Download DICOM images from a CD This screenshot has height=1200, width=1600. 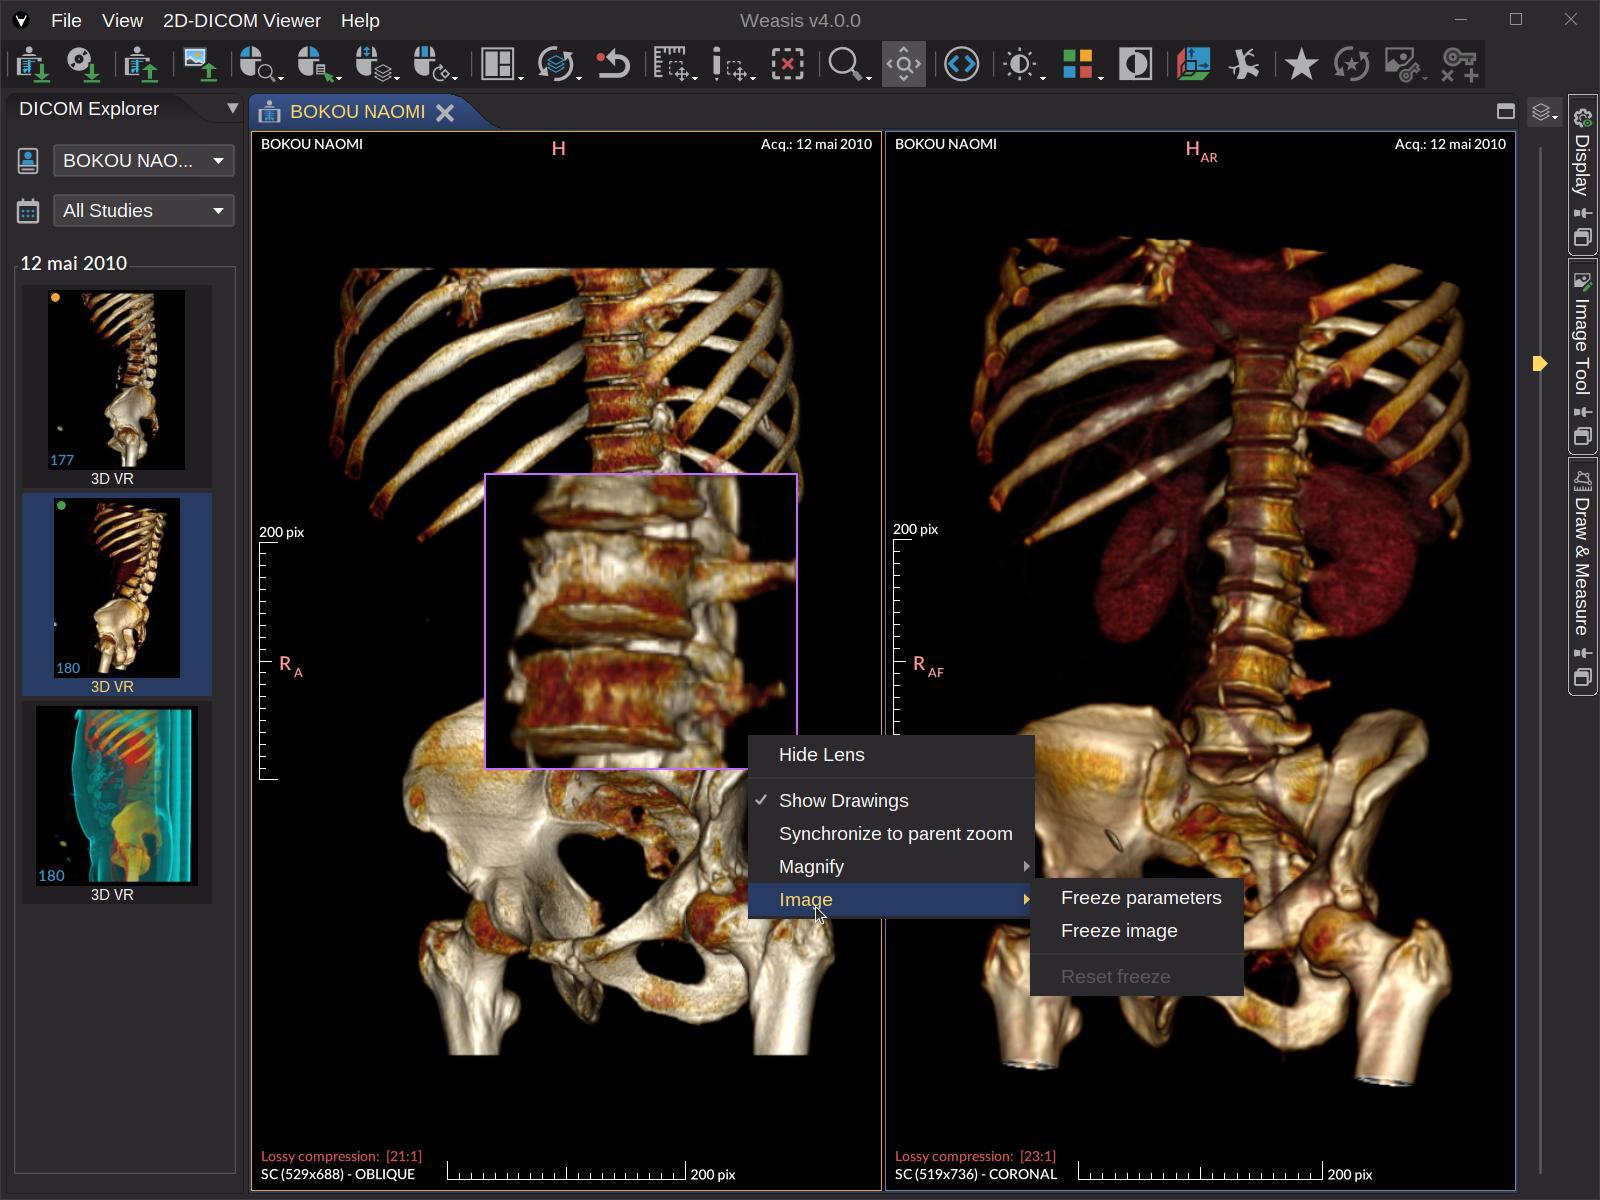(82, 64)
